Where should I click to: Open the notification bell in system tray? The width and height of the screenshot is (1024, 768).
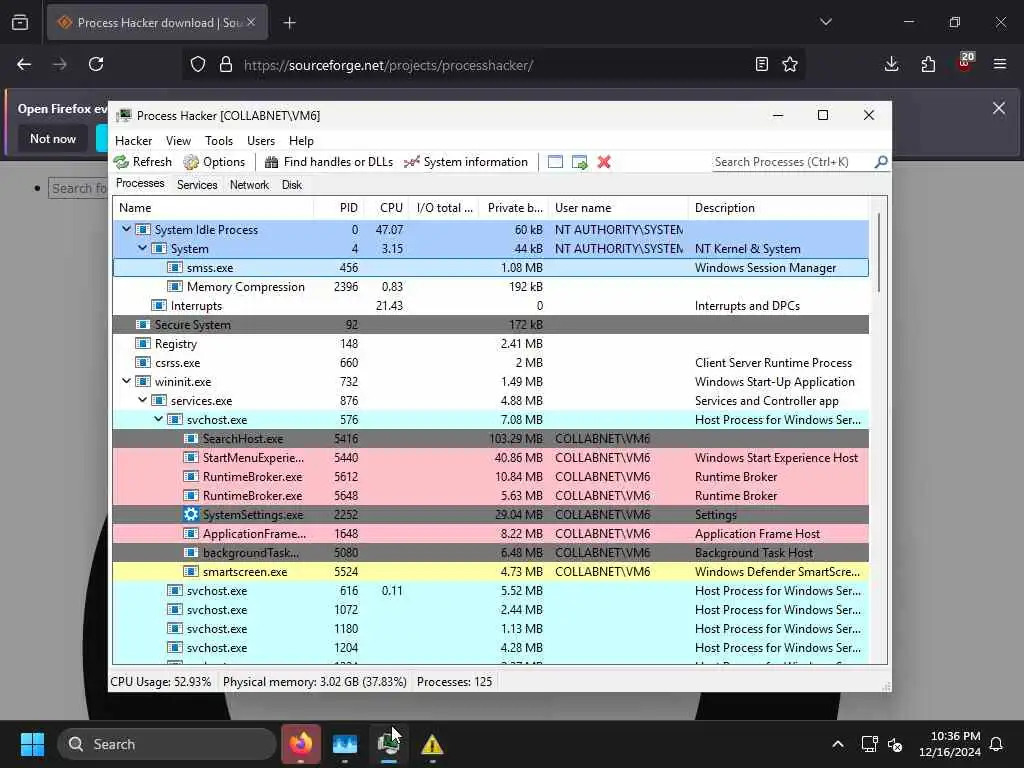997,744
